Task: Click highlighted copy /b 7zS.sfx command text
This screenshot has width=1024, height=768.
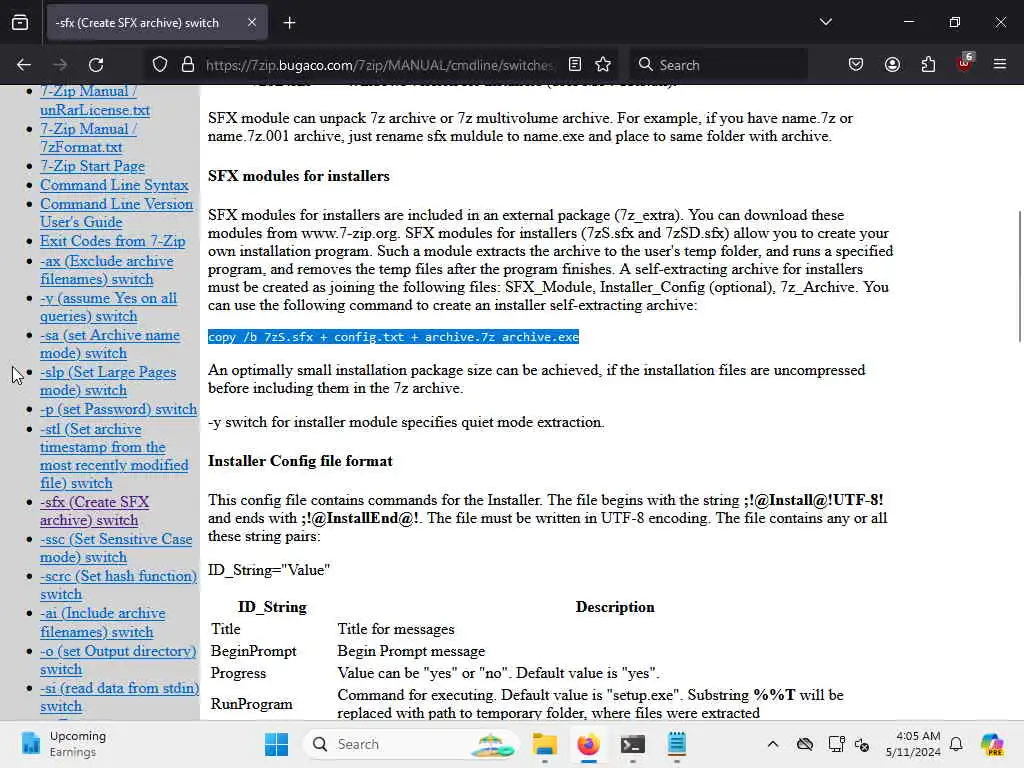Action: [x=393, y=337]
